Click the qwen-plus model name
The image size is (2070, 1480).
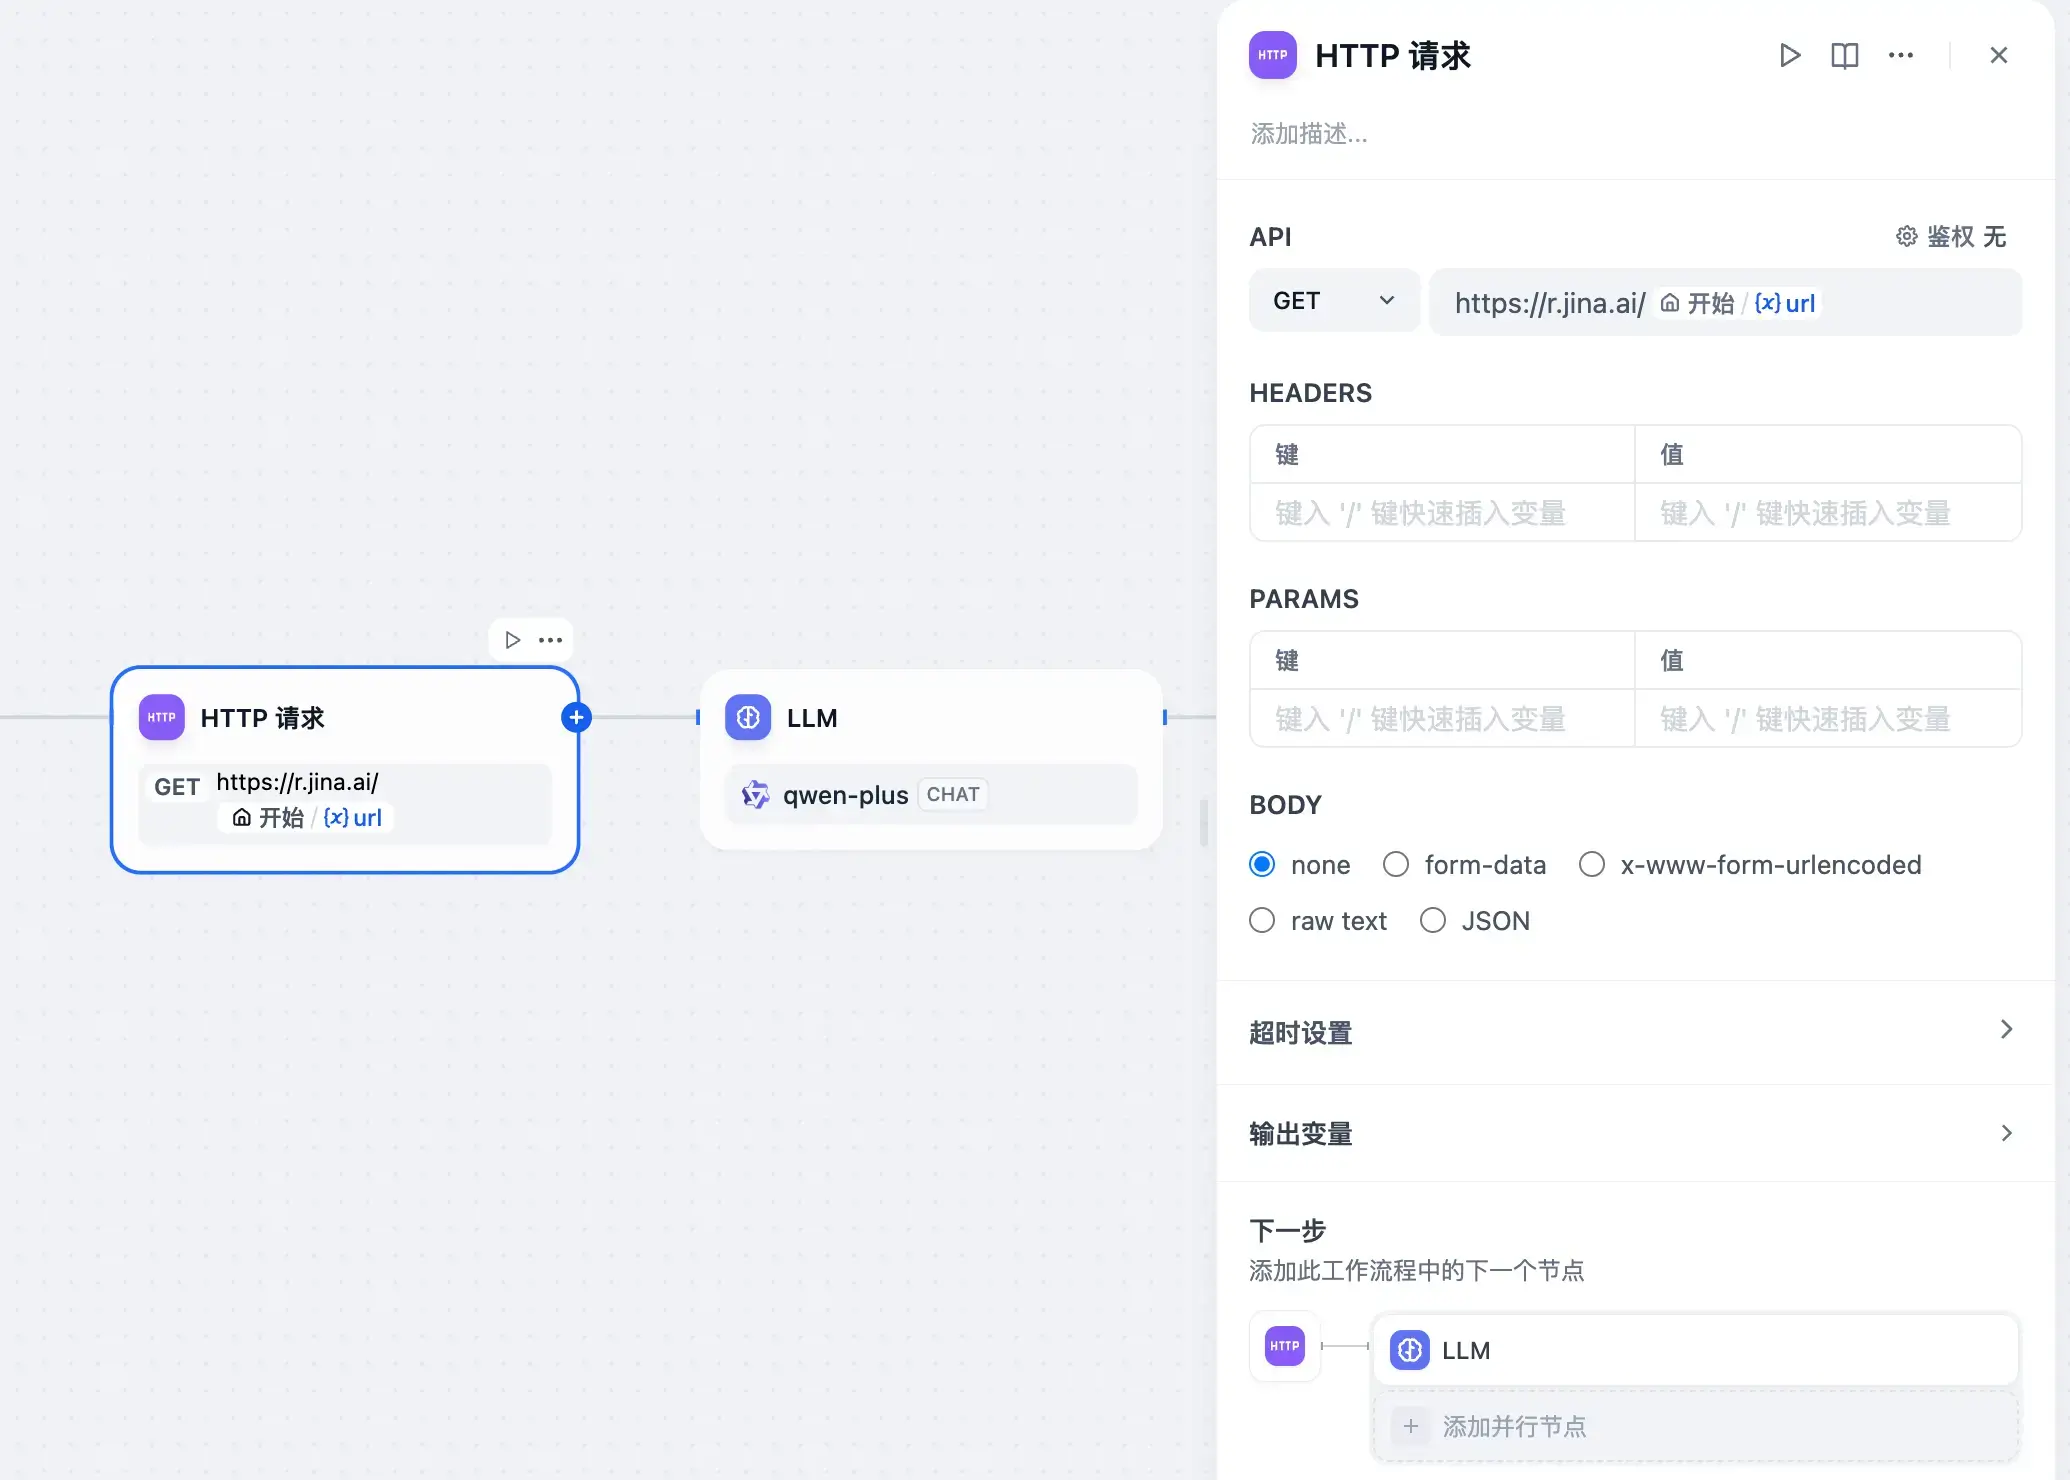tap(845, 795)
